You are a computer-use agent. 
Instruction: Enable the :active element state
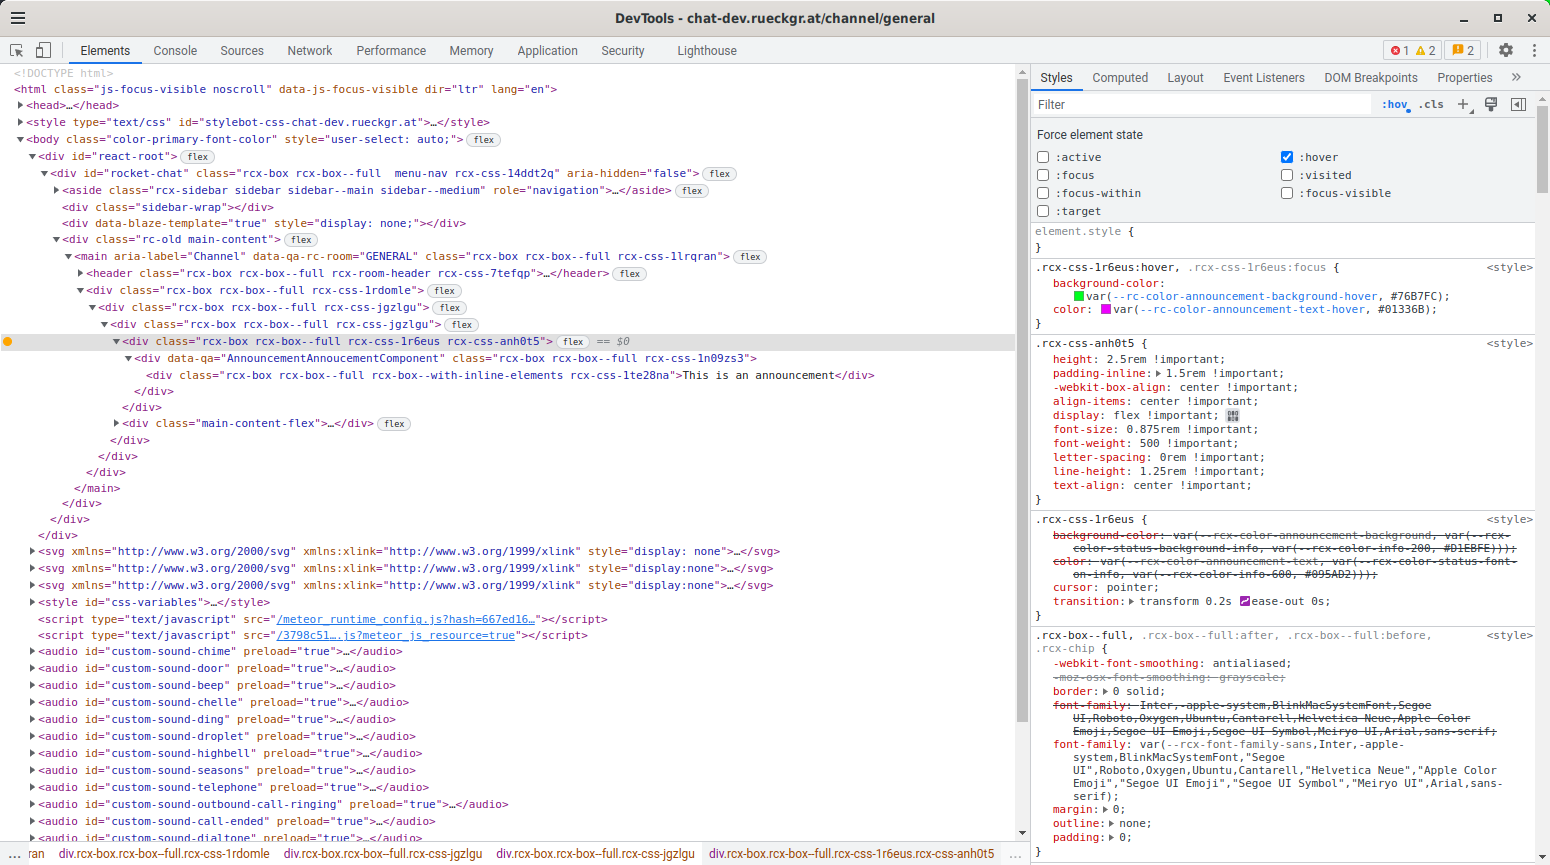(x=1043, y=156)
